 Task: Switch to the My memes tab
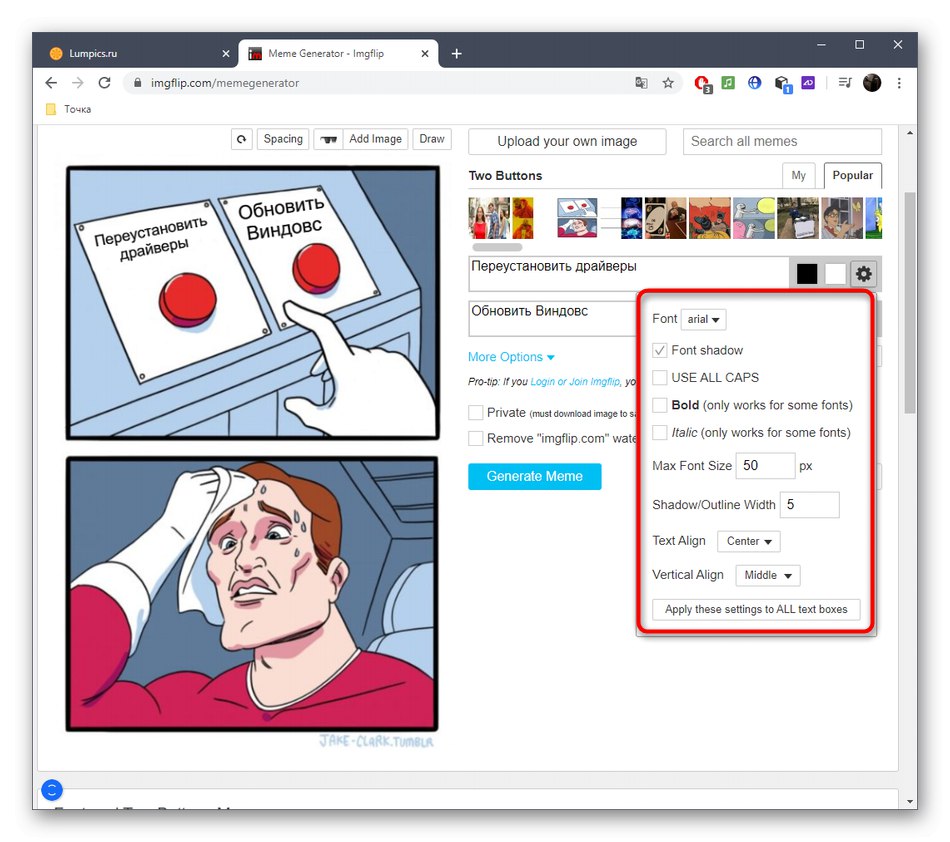click(799, 176)
